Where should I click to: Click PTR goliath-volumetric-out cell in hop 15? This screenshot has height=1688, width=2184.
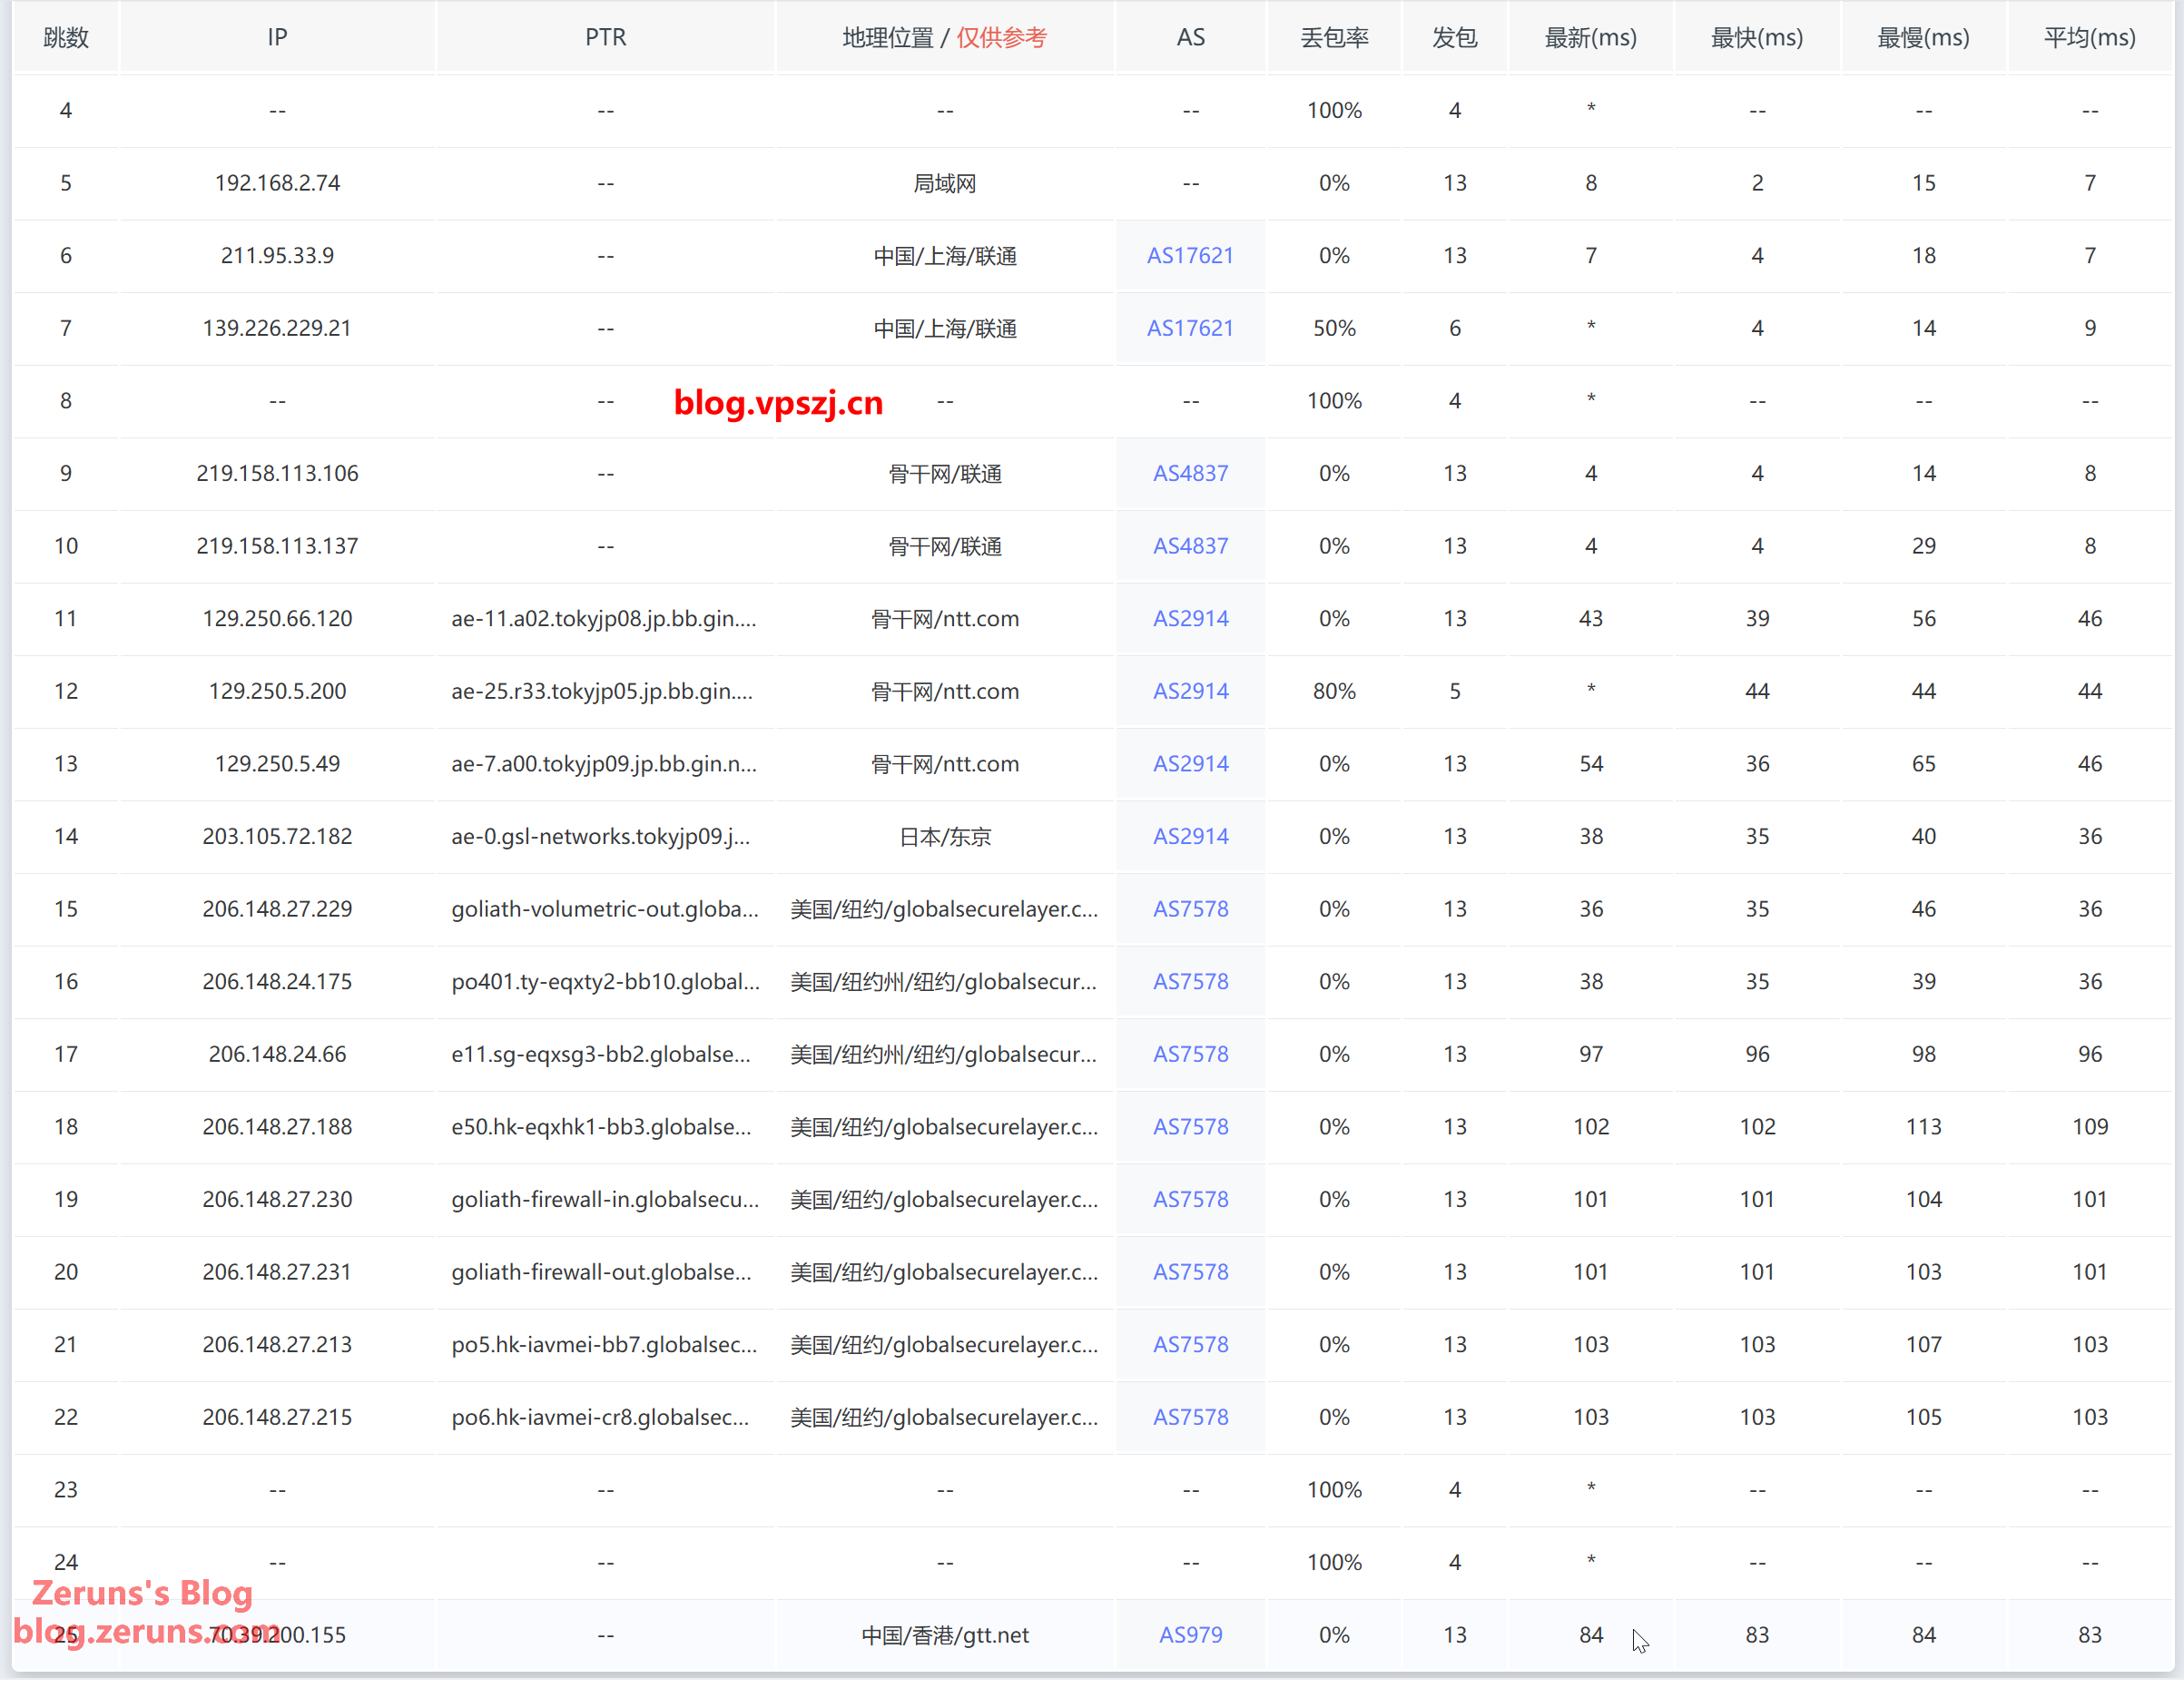(604, 909)
